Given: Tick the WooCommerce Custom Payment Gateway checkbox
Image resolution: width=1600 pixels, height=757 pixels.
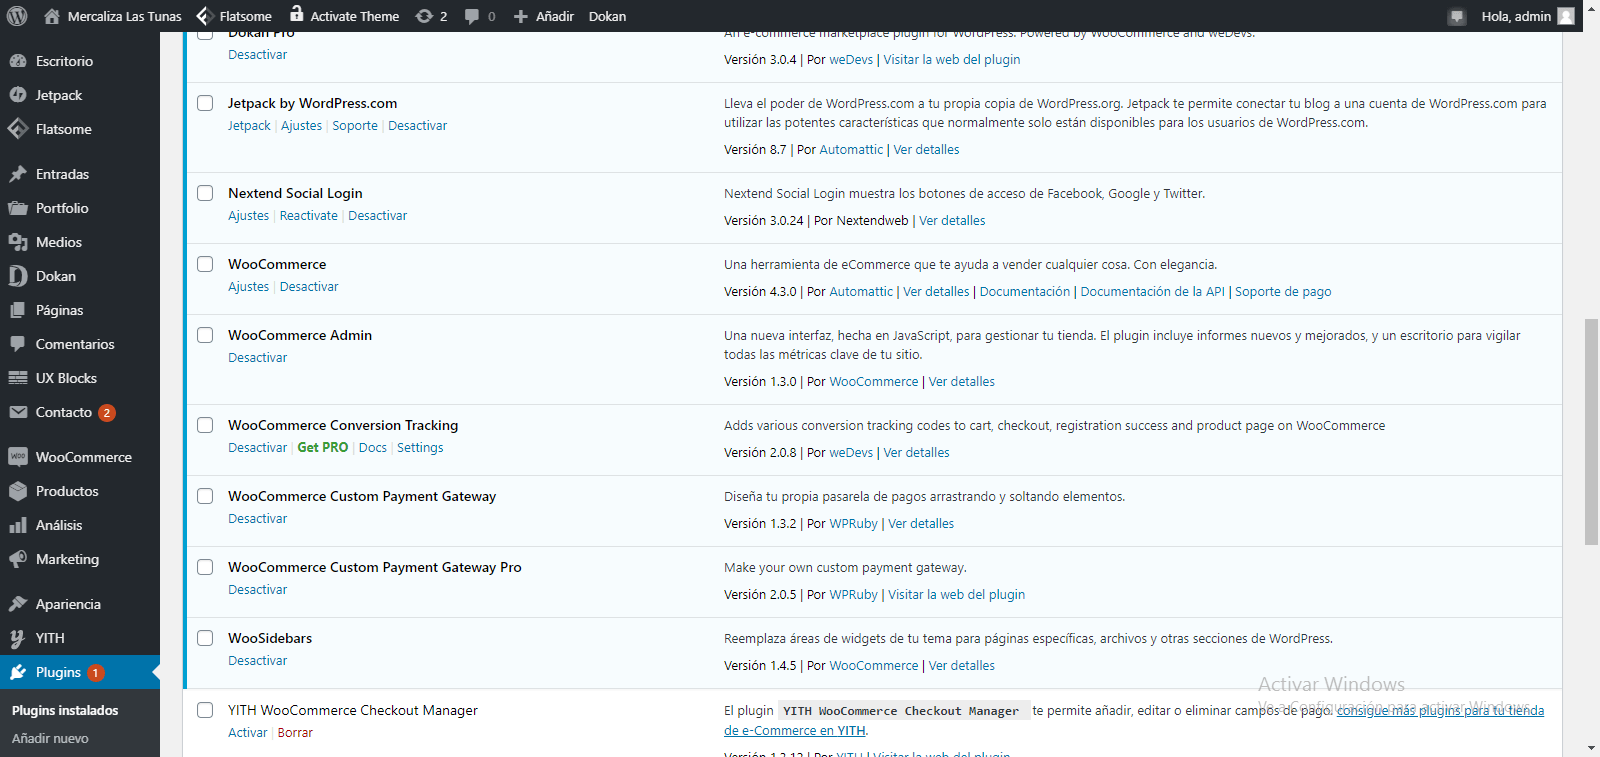Looking at the screenshot, I should point(205,496).
